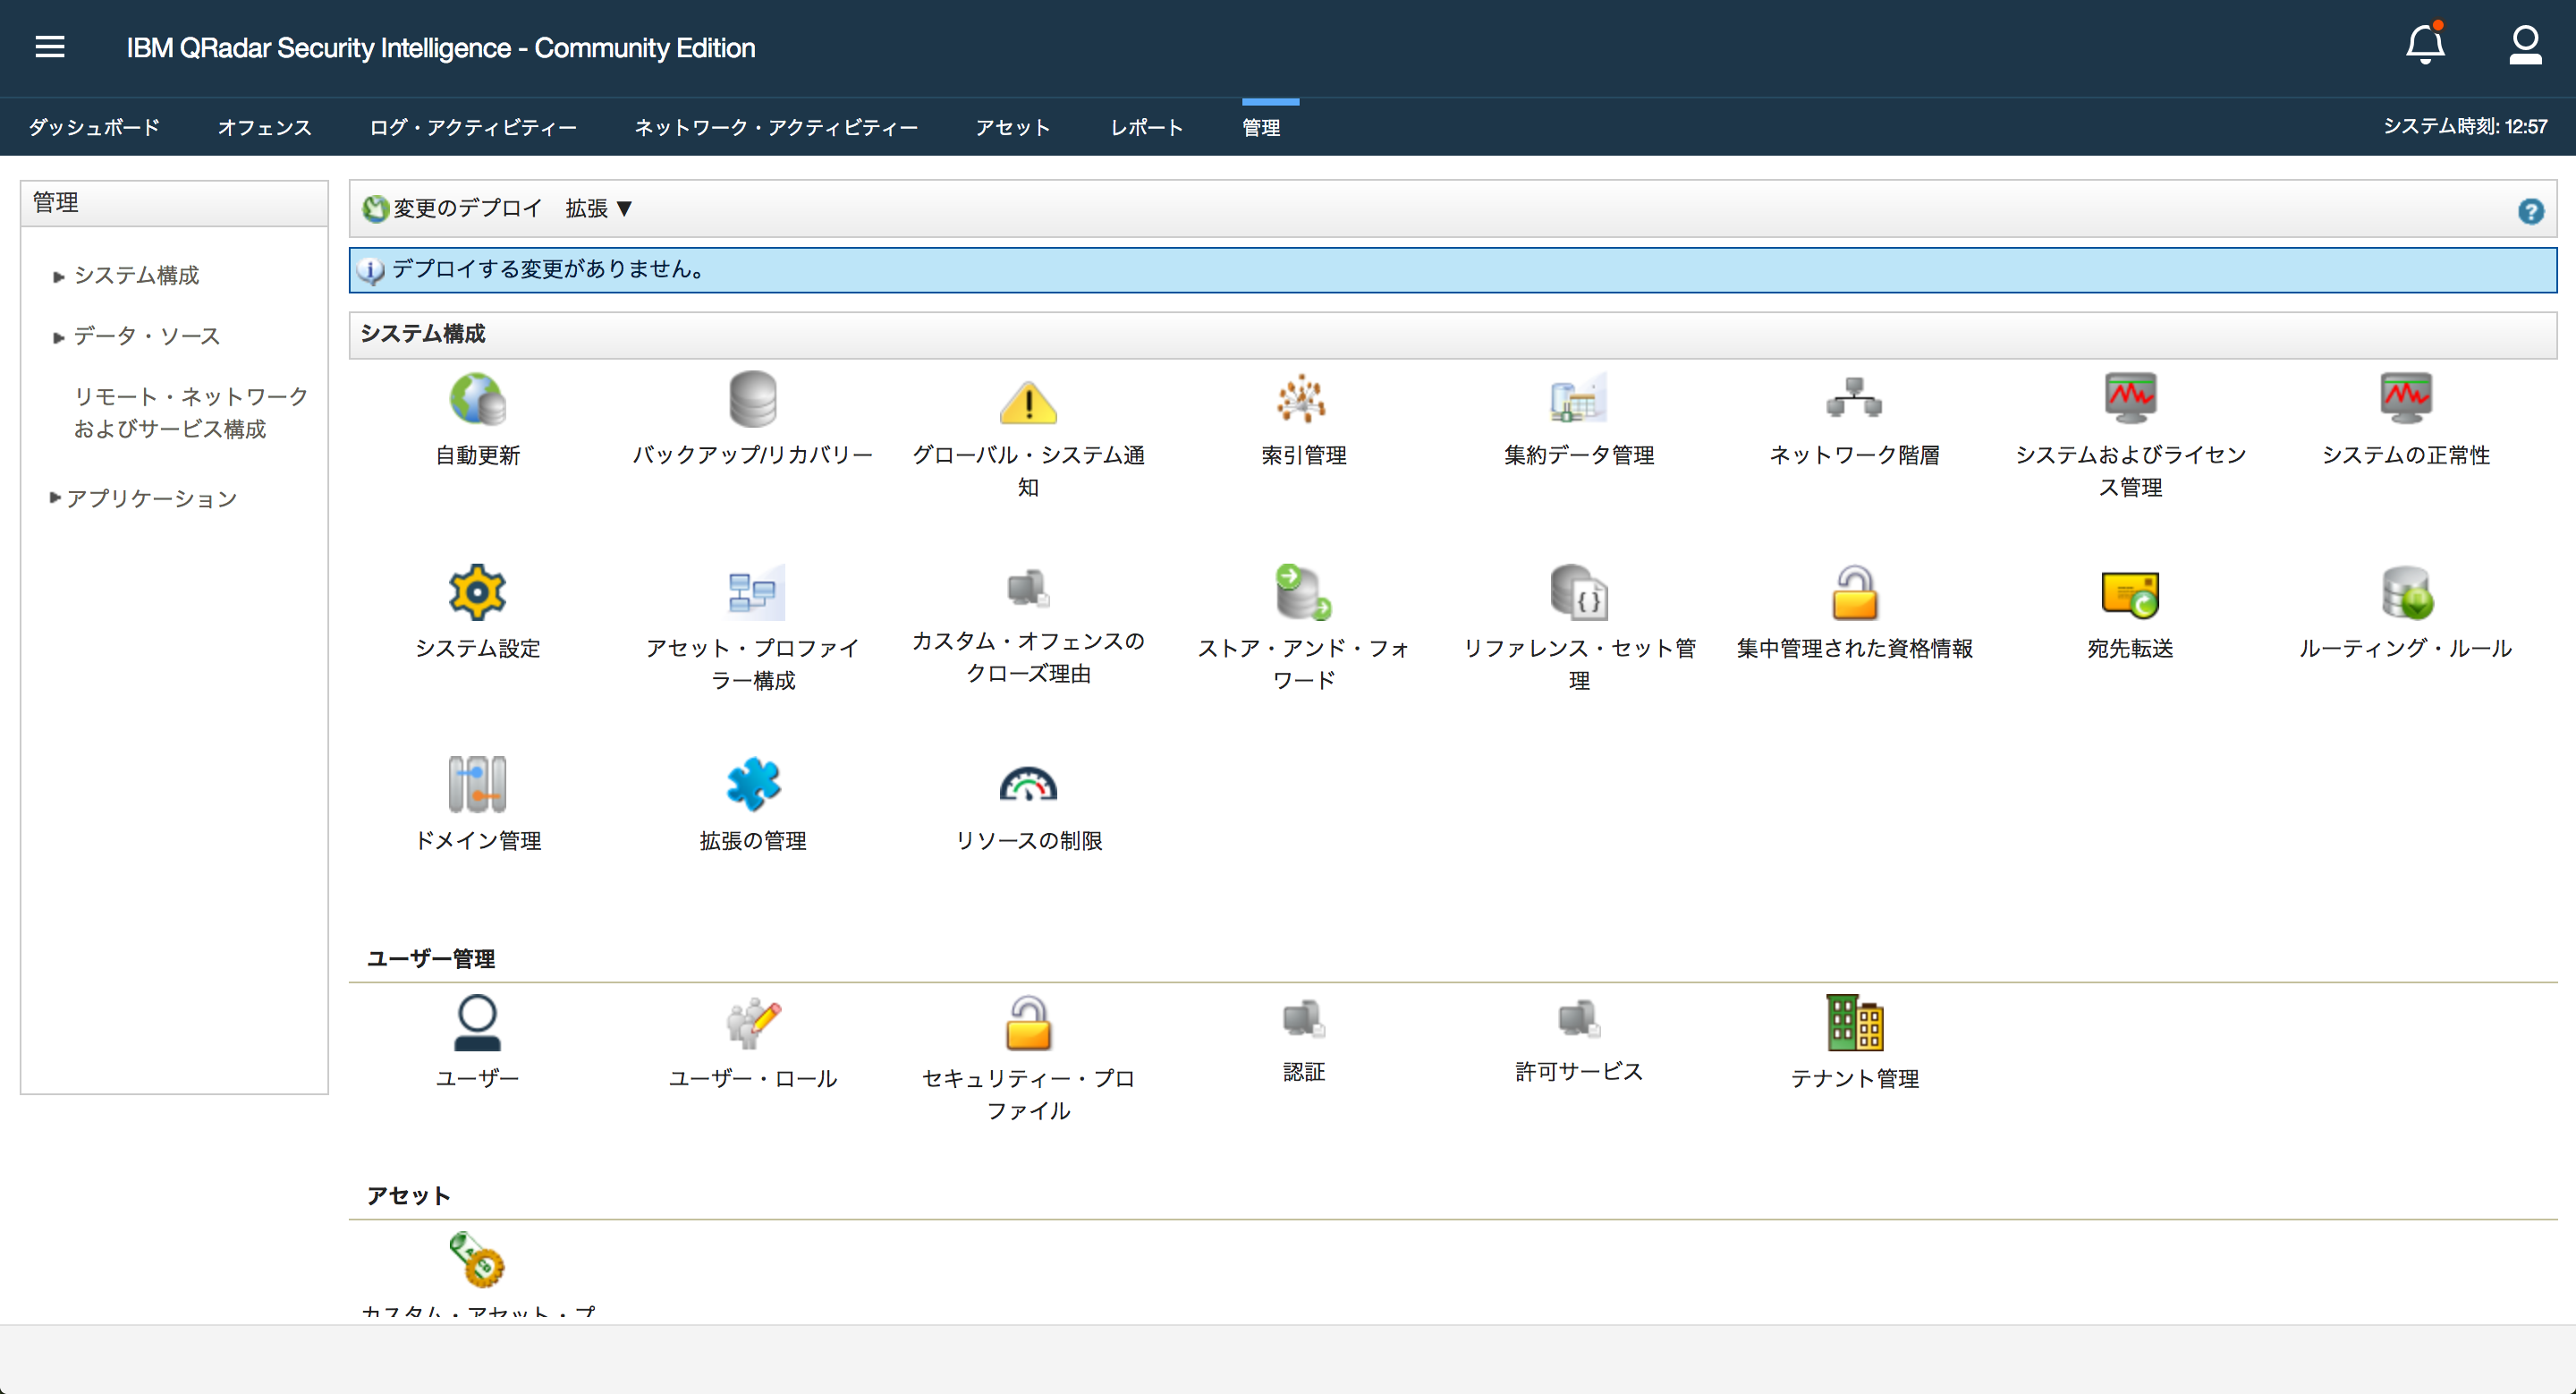Open リソースの制限 gauge icon
Image resolution: width=2576 pixels, height=1394 pixels.
click(x=1028, y=785)
